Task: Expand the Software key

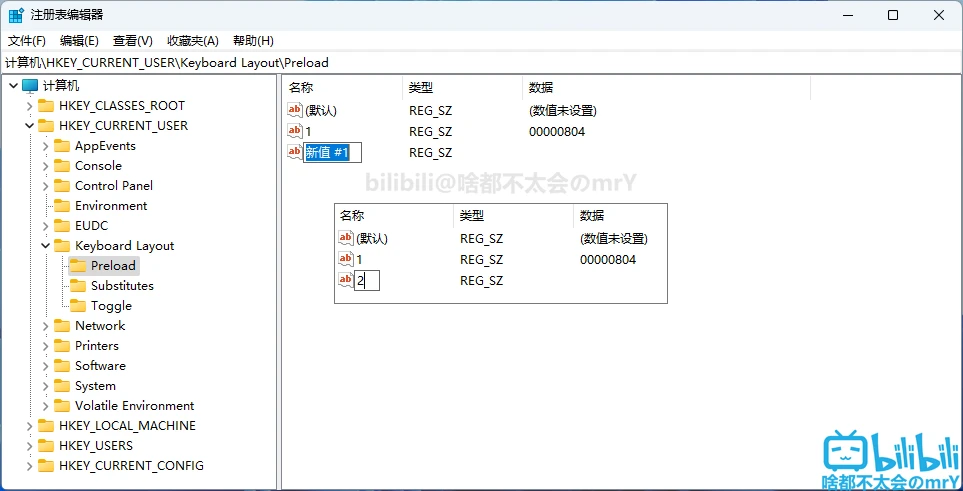Action: pyautogui.click(x=45, y=366)
